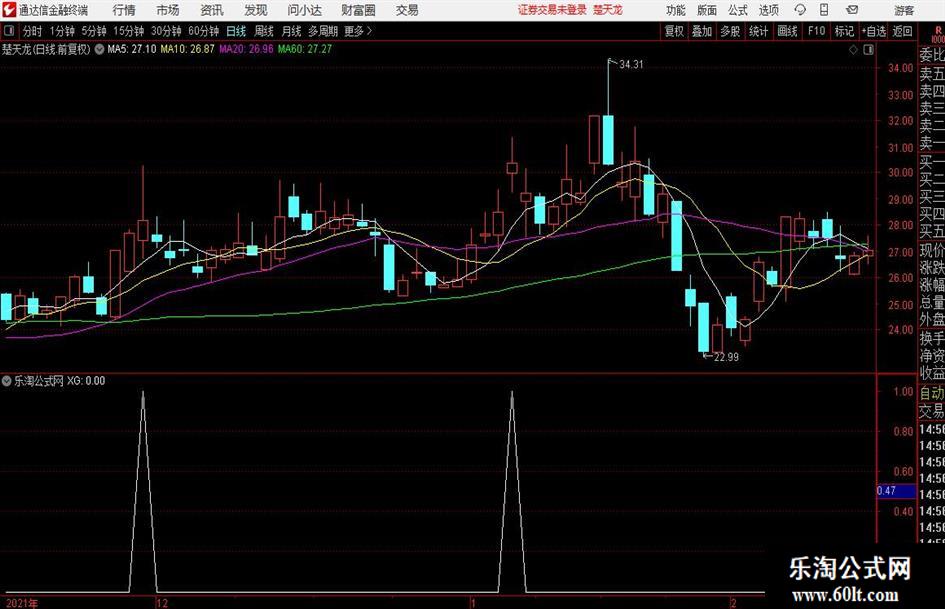Image resolution: width=945 pixels, height=609 pixels.
Task: Open the 市场 menu
Action: pos(168,10)
